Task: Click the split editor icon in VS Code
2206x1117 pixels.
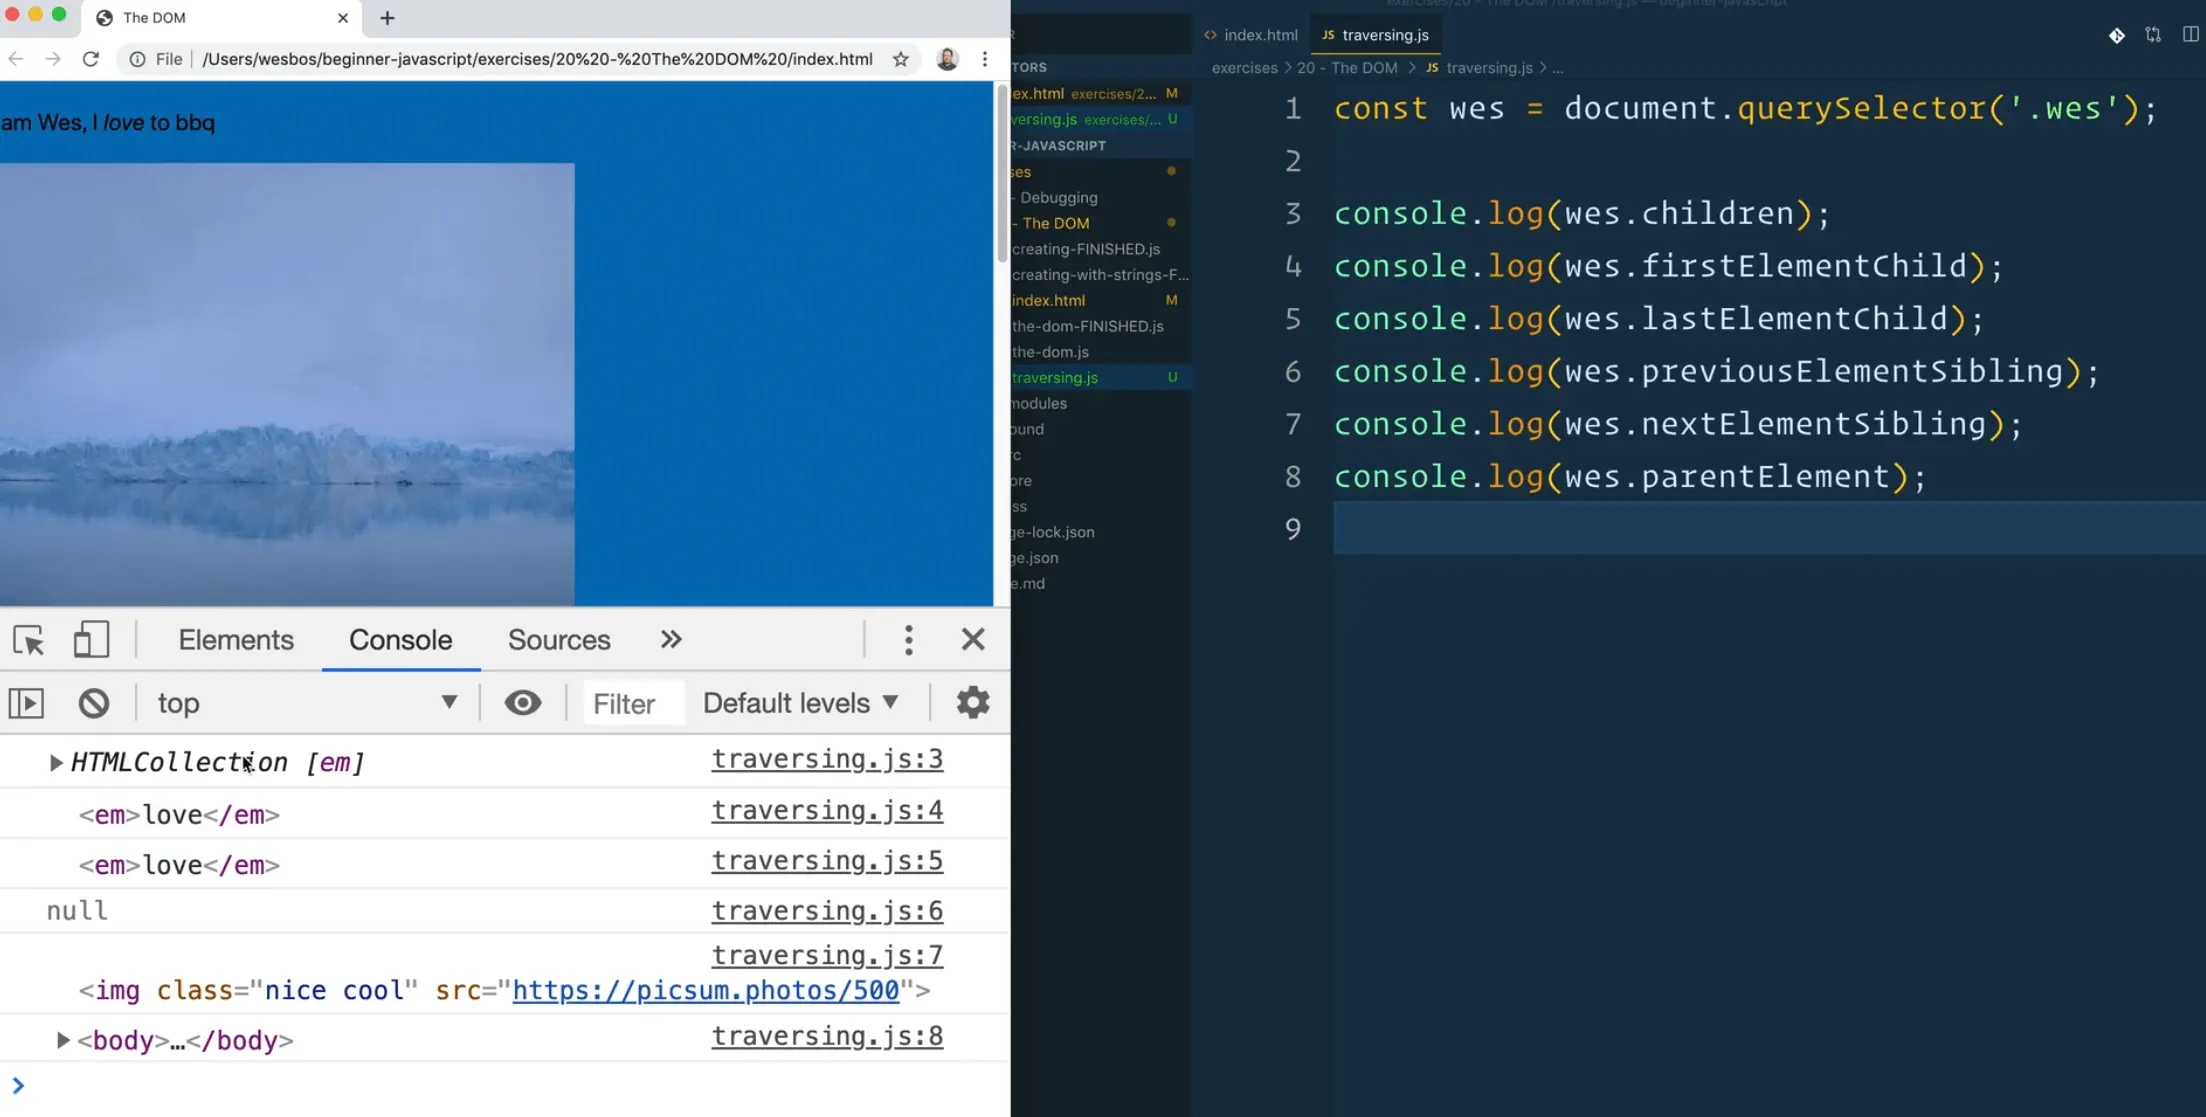Action: pos(2189,35)
